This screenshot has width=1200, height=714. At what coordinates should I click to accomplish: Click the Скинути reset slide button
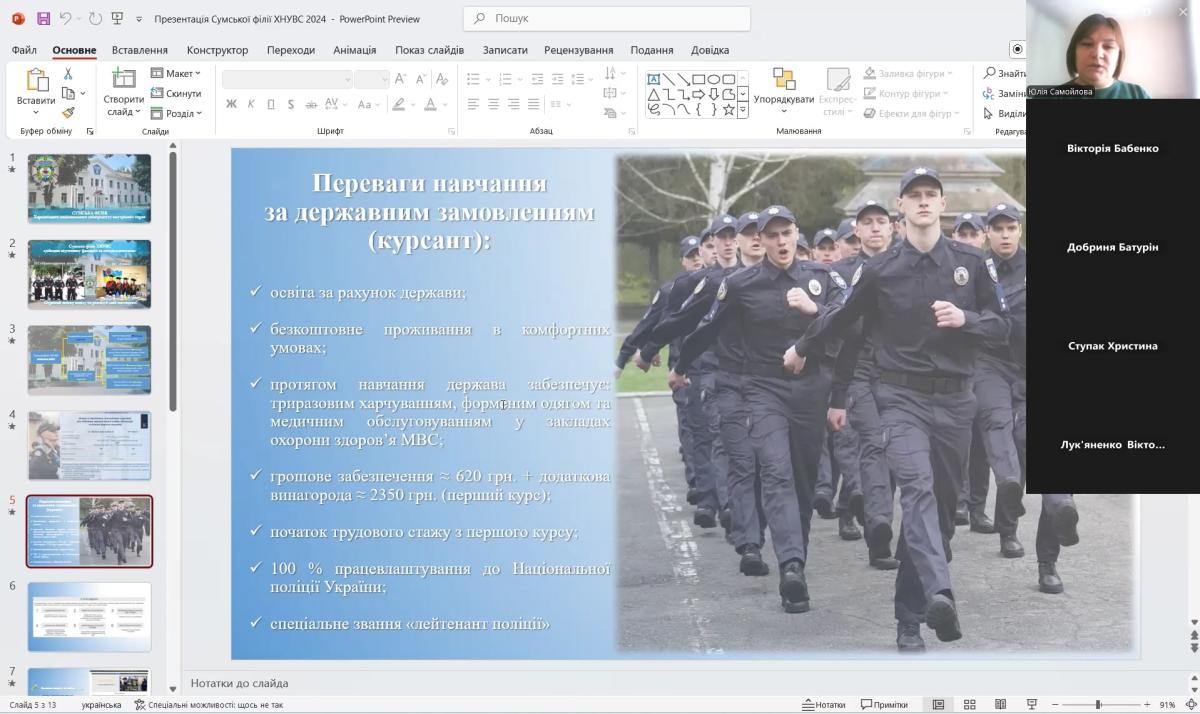176,93
